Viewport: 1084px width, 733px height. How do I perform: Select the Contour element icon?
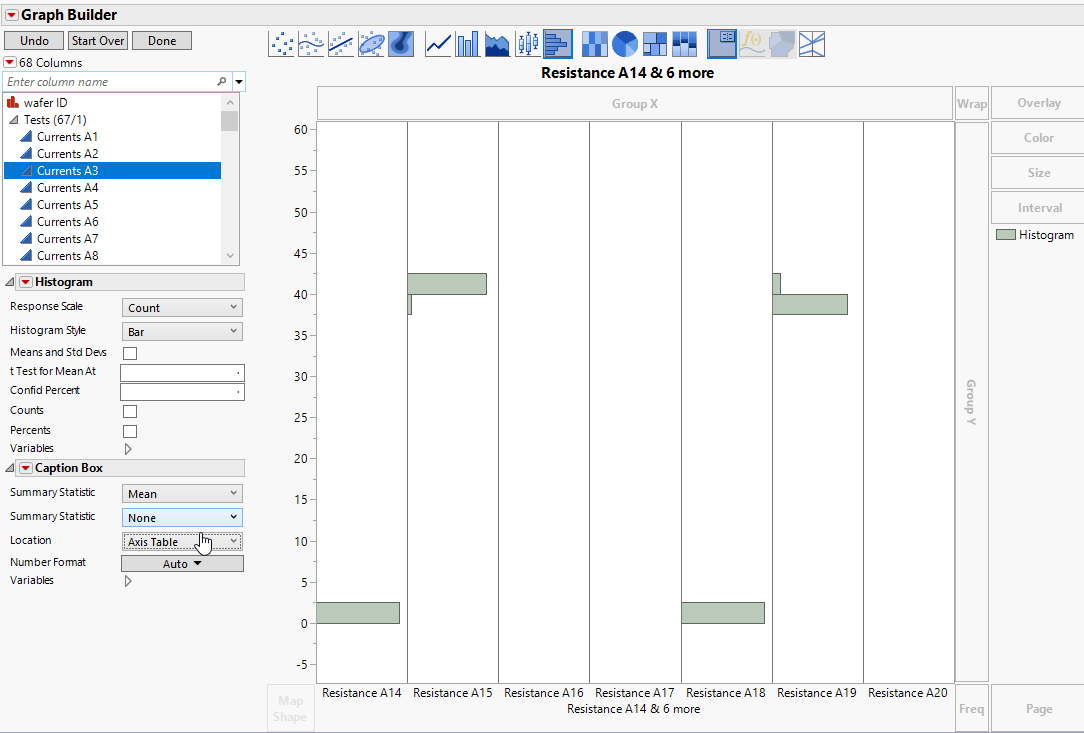coord(401,43)
